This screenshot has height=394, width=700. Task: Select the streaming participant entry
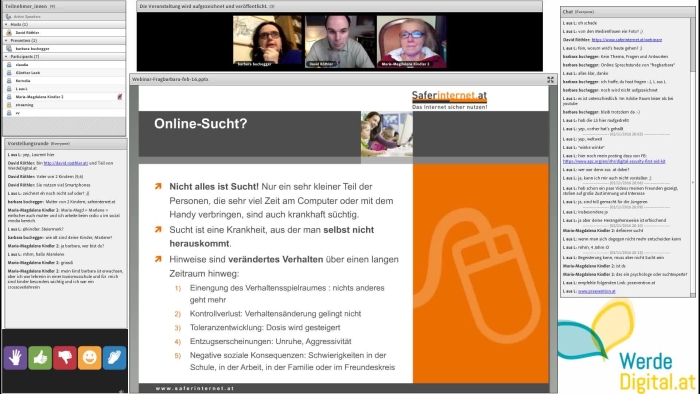pos(64,105)
